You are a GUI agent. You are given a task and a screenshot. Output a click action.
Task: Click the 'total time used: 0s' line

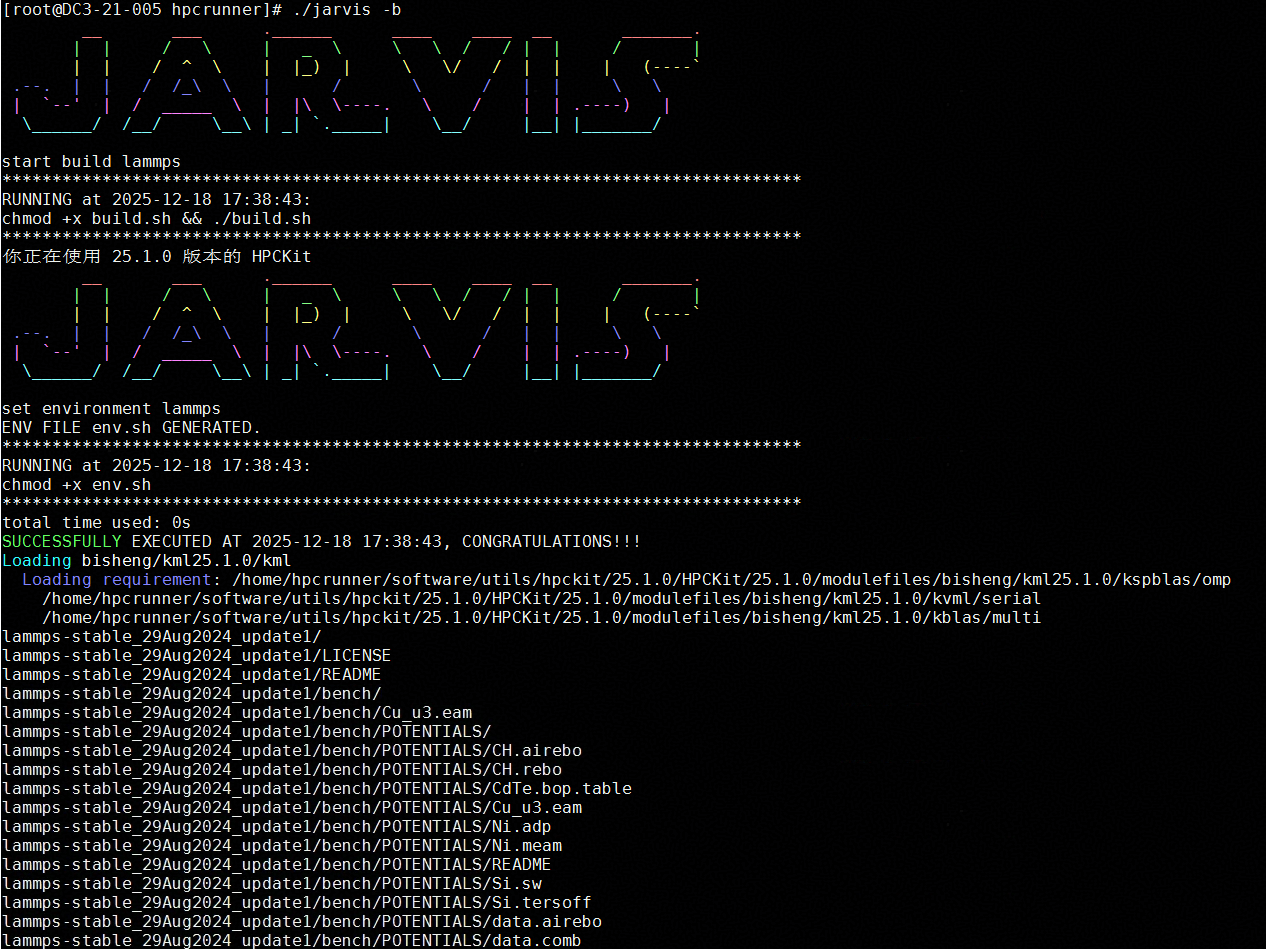(96, 522)
